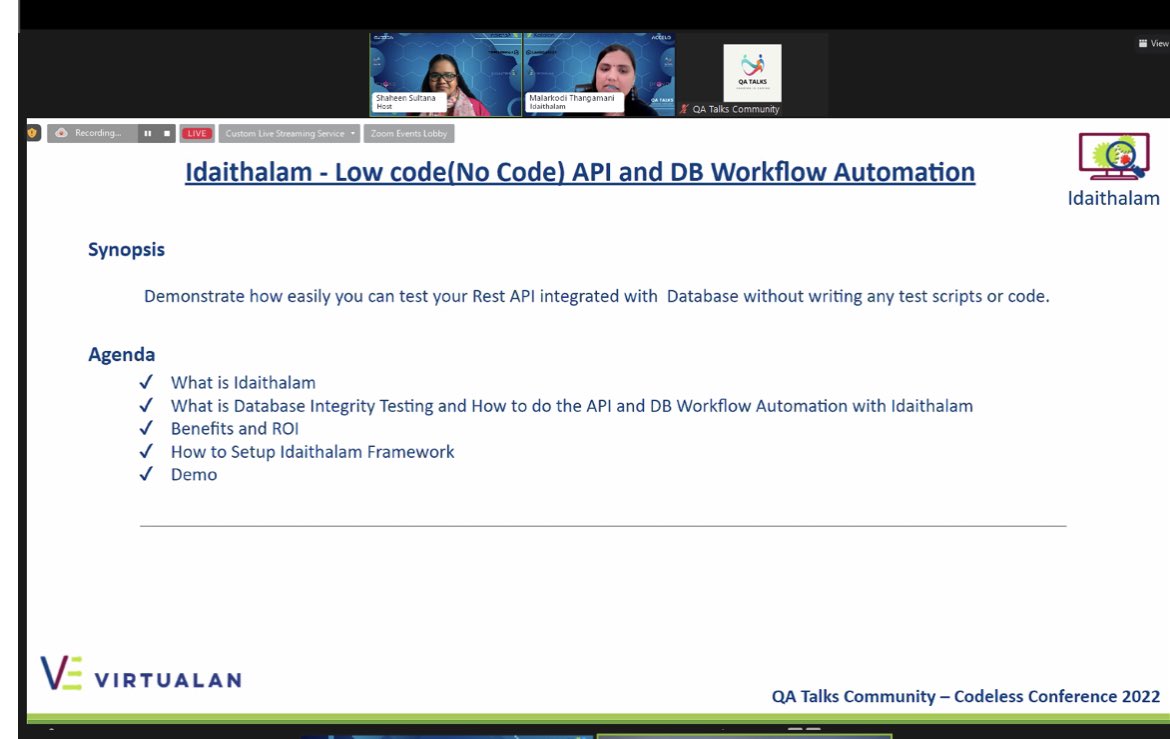Stop the recording

[x=166, y=134]
